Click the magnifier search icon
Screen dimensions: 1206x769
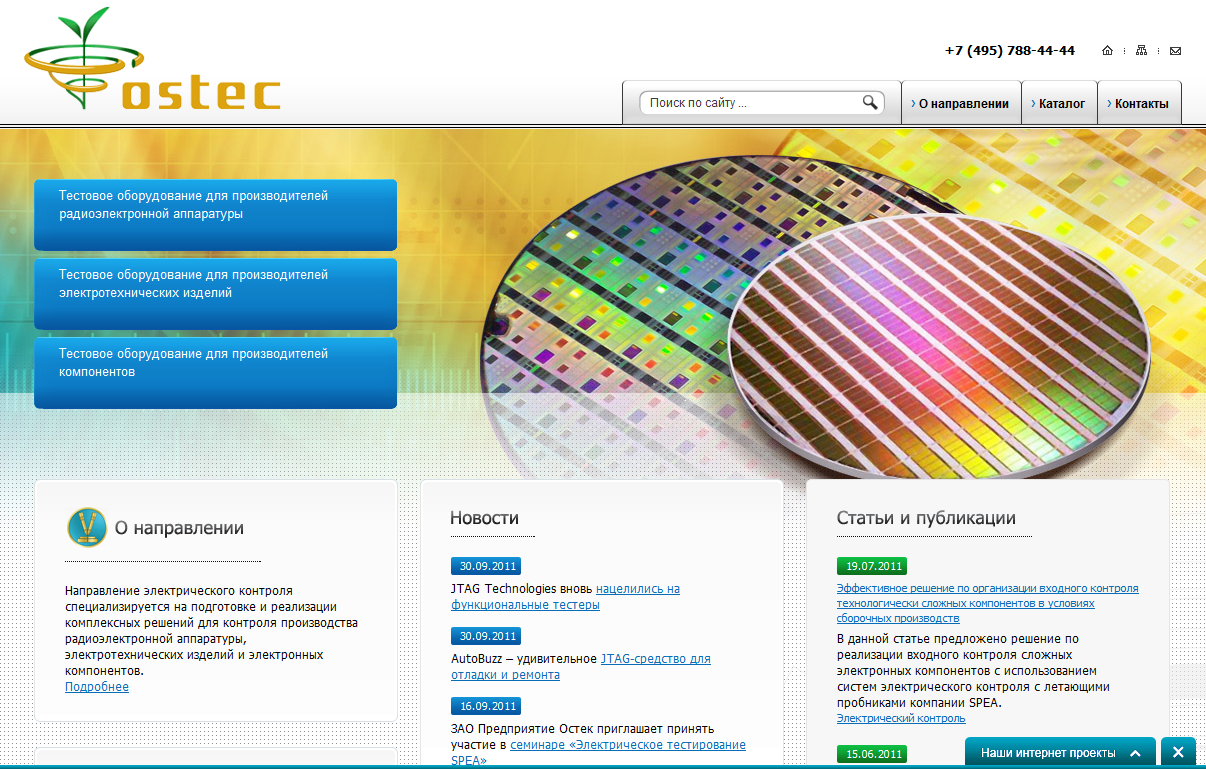click(870, 102)
